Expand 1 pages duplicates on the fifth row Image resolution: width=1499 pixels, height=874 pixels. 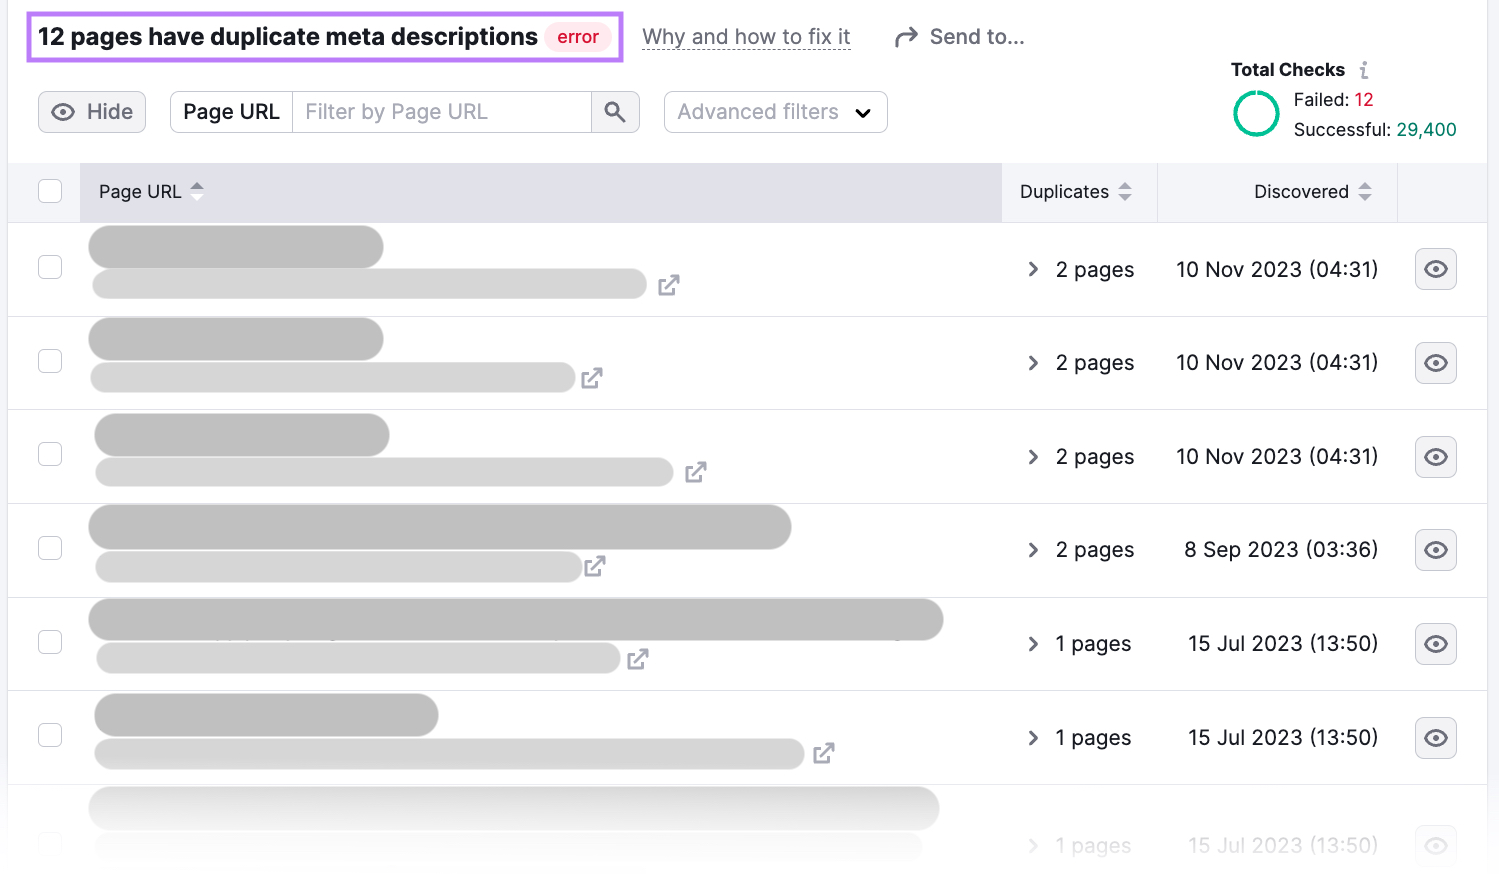click(1034, 643)
